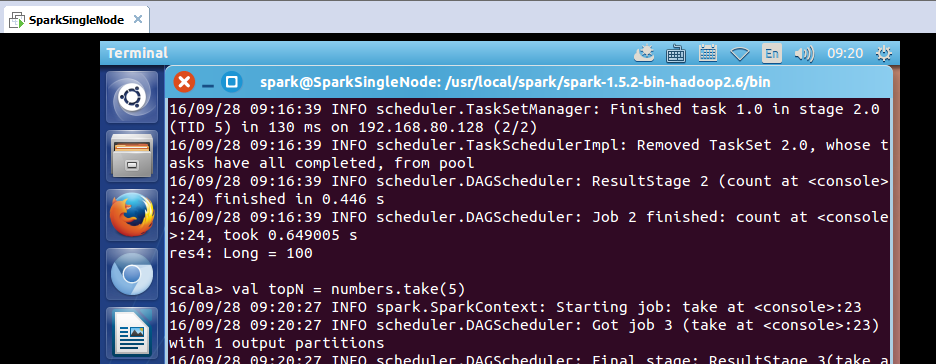Open the weather indicator in top panel
This screenshot has width=936, height=364.
click(645, 54)
